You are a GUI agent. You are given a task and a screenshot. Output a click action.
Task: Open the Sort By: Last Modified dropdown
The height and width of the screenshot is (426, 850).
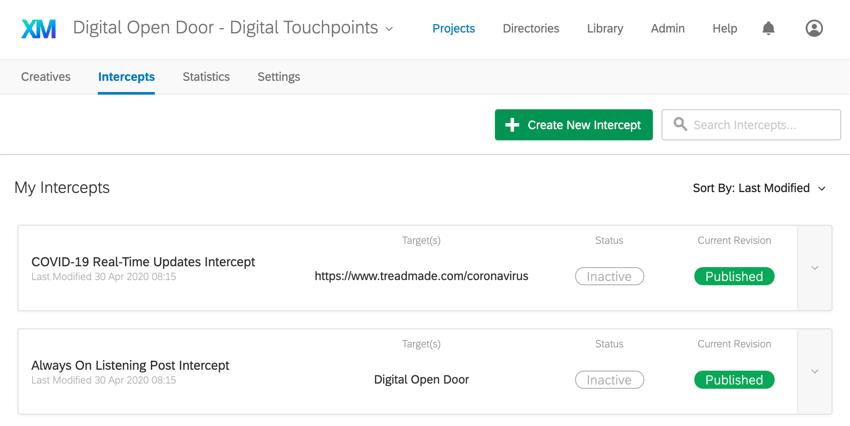click(x=759, y=188)
